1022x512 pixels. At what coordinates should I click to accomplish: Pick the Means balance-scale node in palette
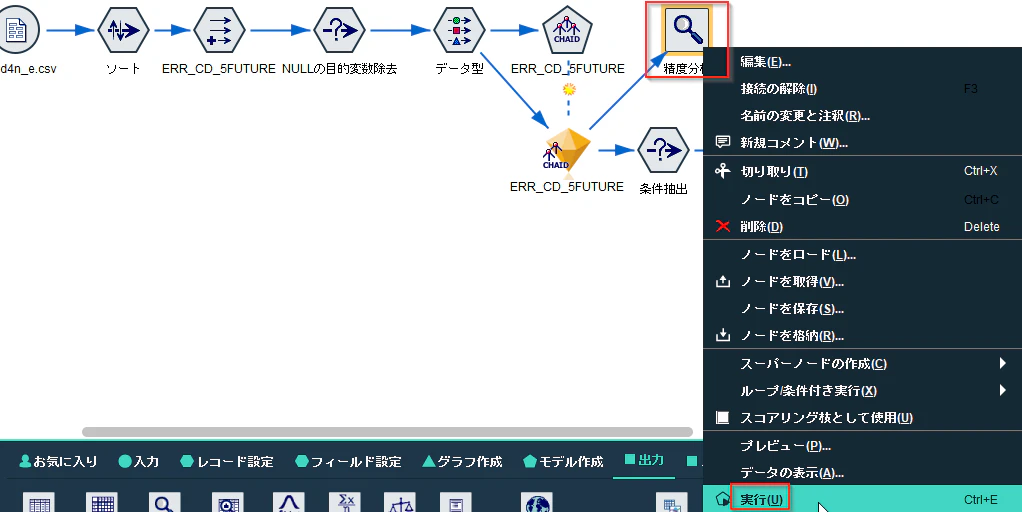pyautogui.click(x=400, y=502)
